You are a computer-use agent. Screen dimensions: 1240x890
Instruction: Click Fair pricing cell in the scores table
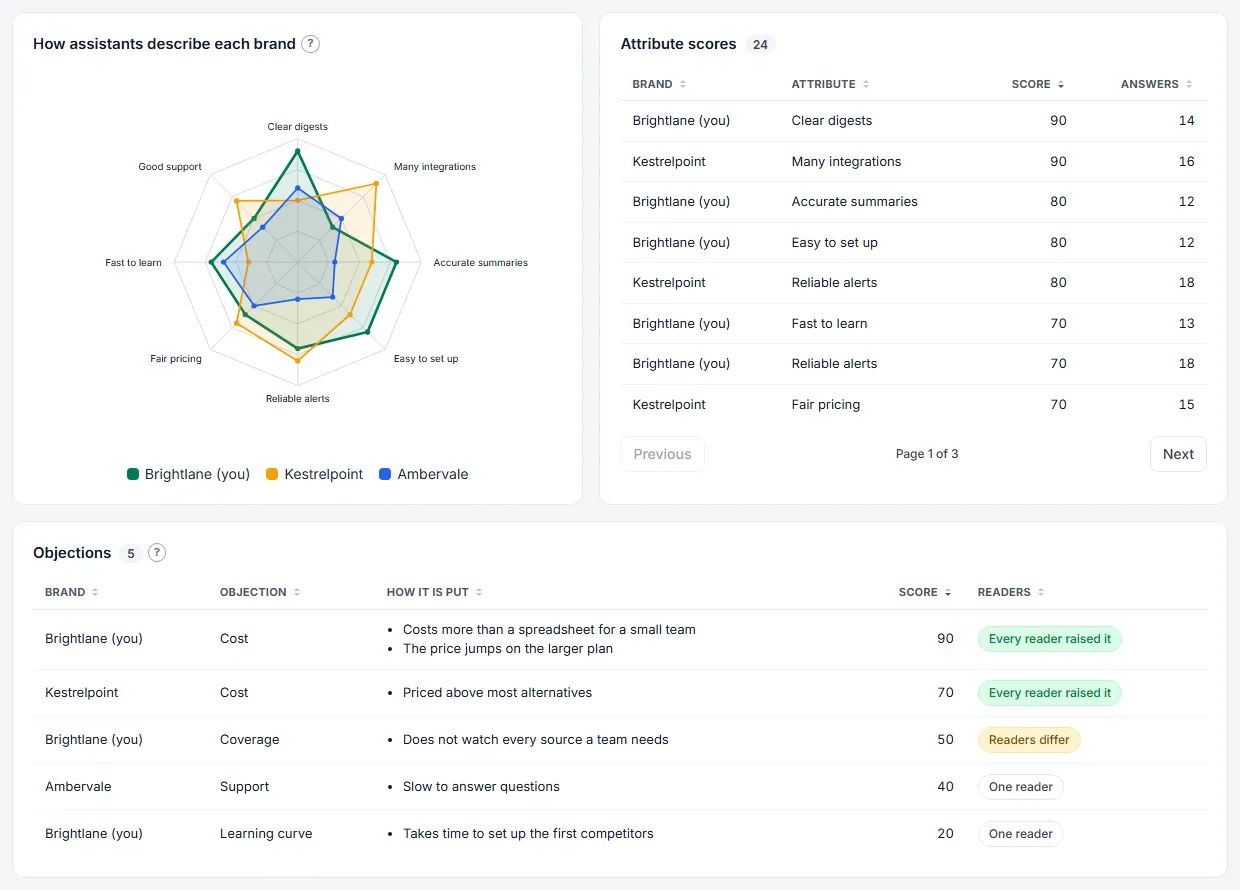pyautogui.click(x=826, y=405)
